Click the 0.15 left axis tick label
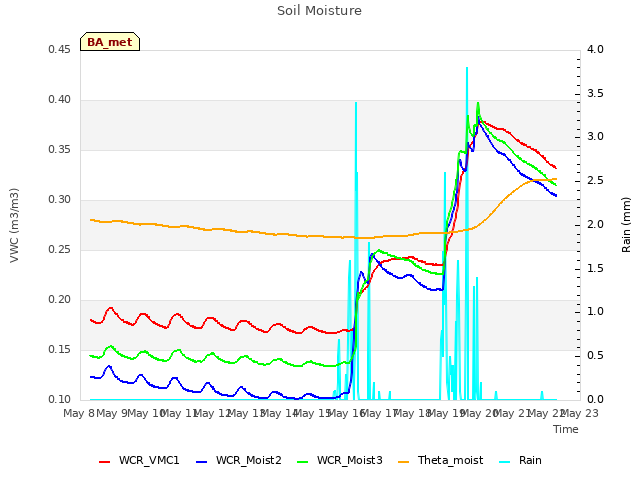640x480 pixels. pyautogui.click(x=59, y=349)
